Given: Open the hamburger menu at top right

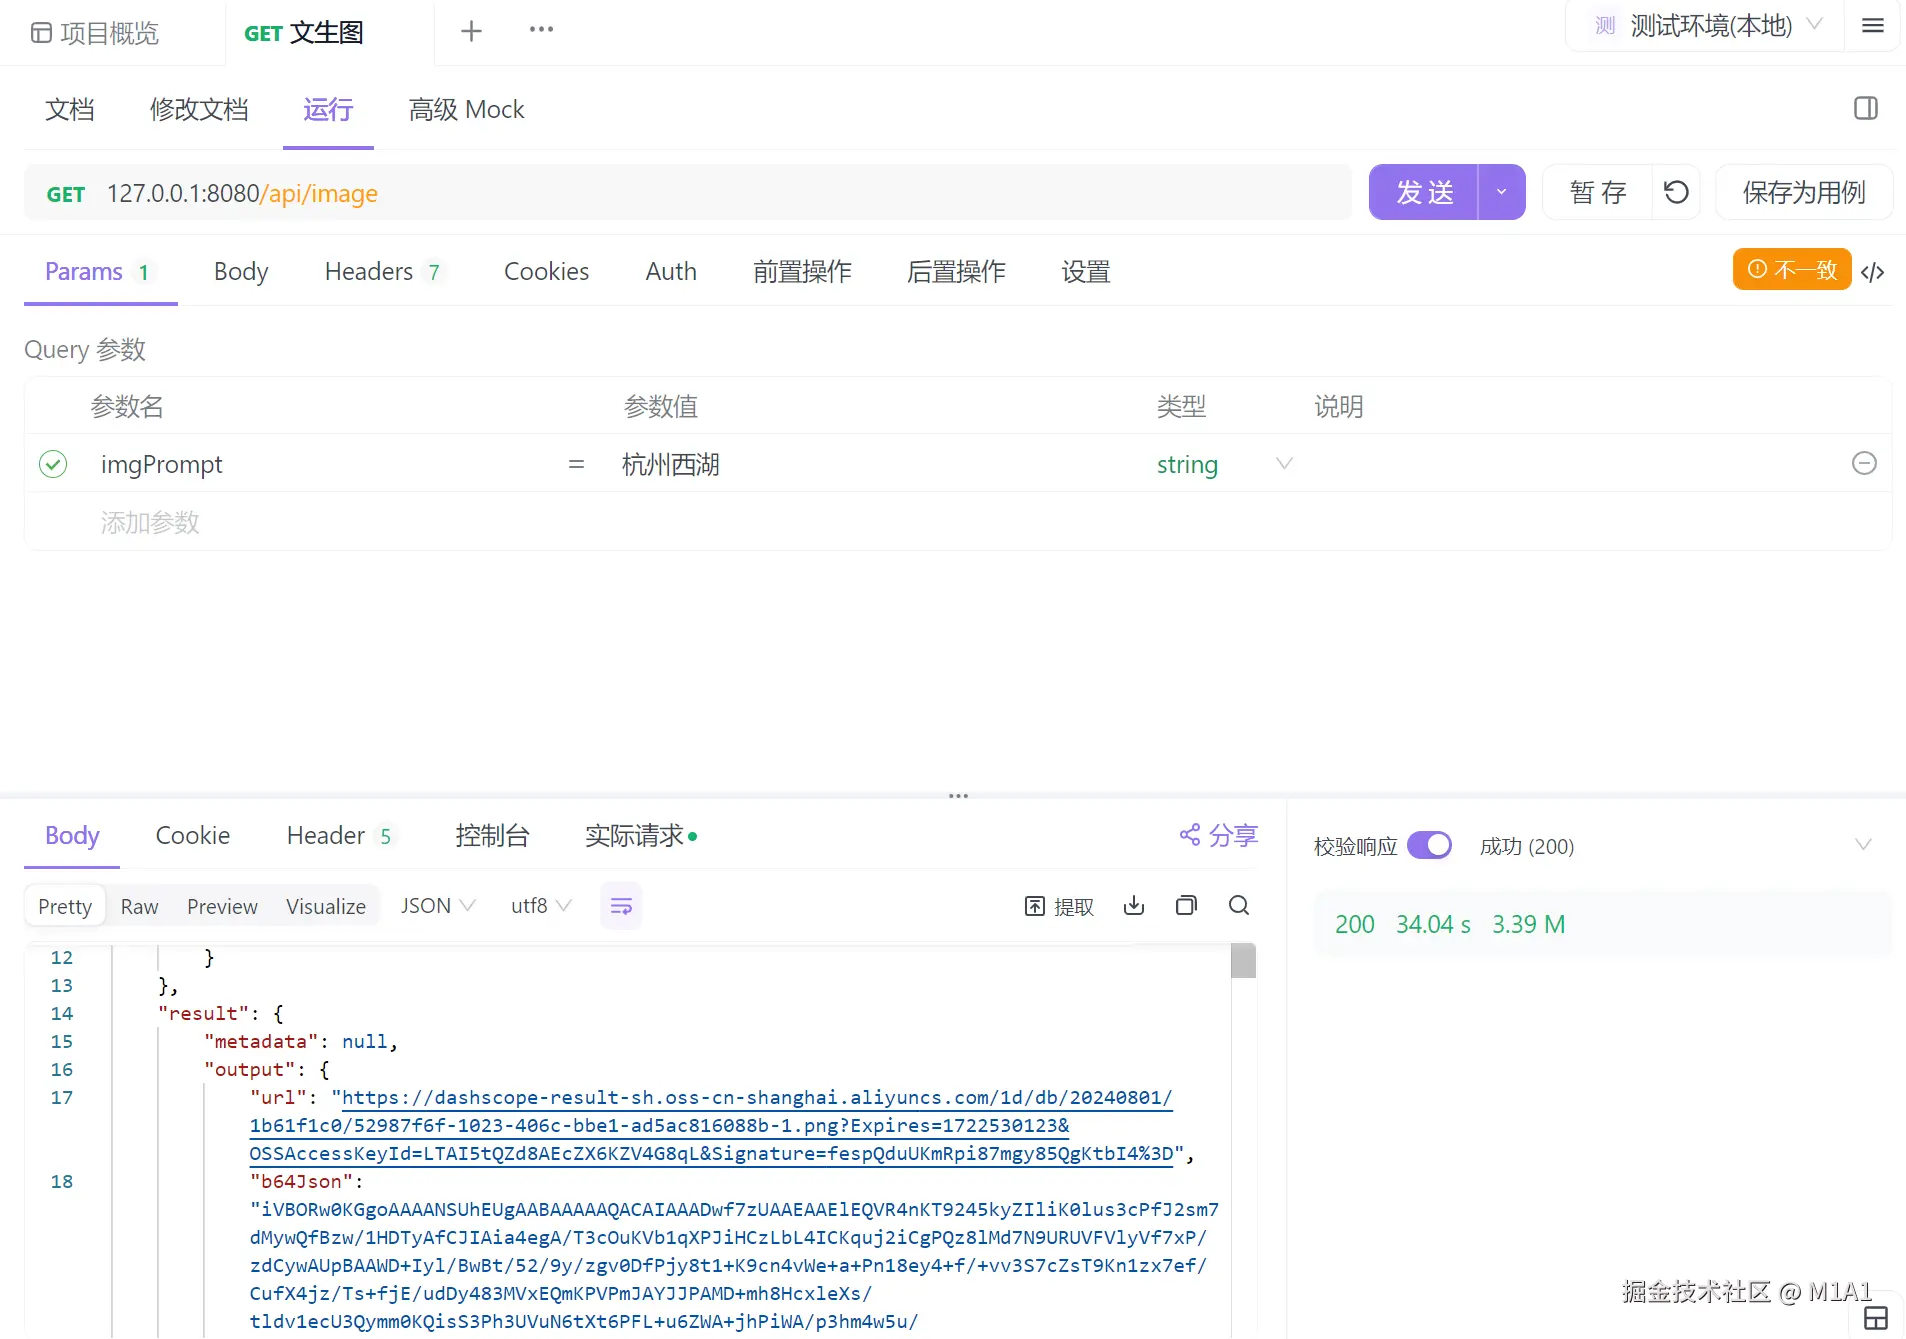Looking at the screenshot, I should tap(1873, 26).
